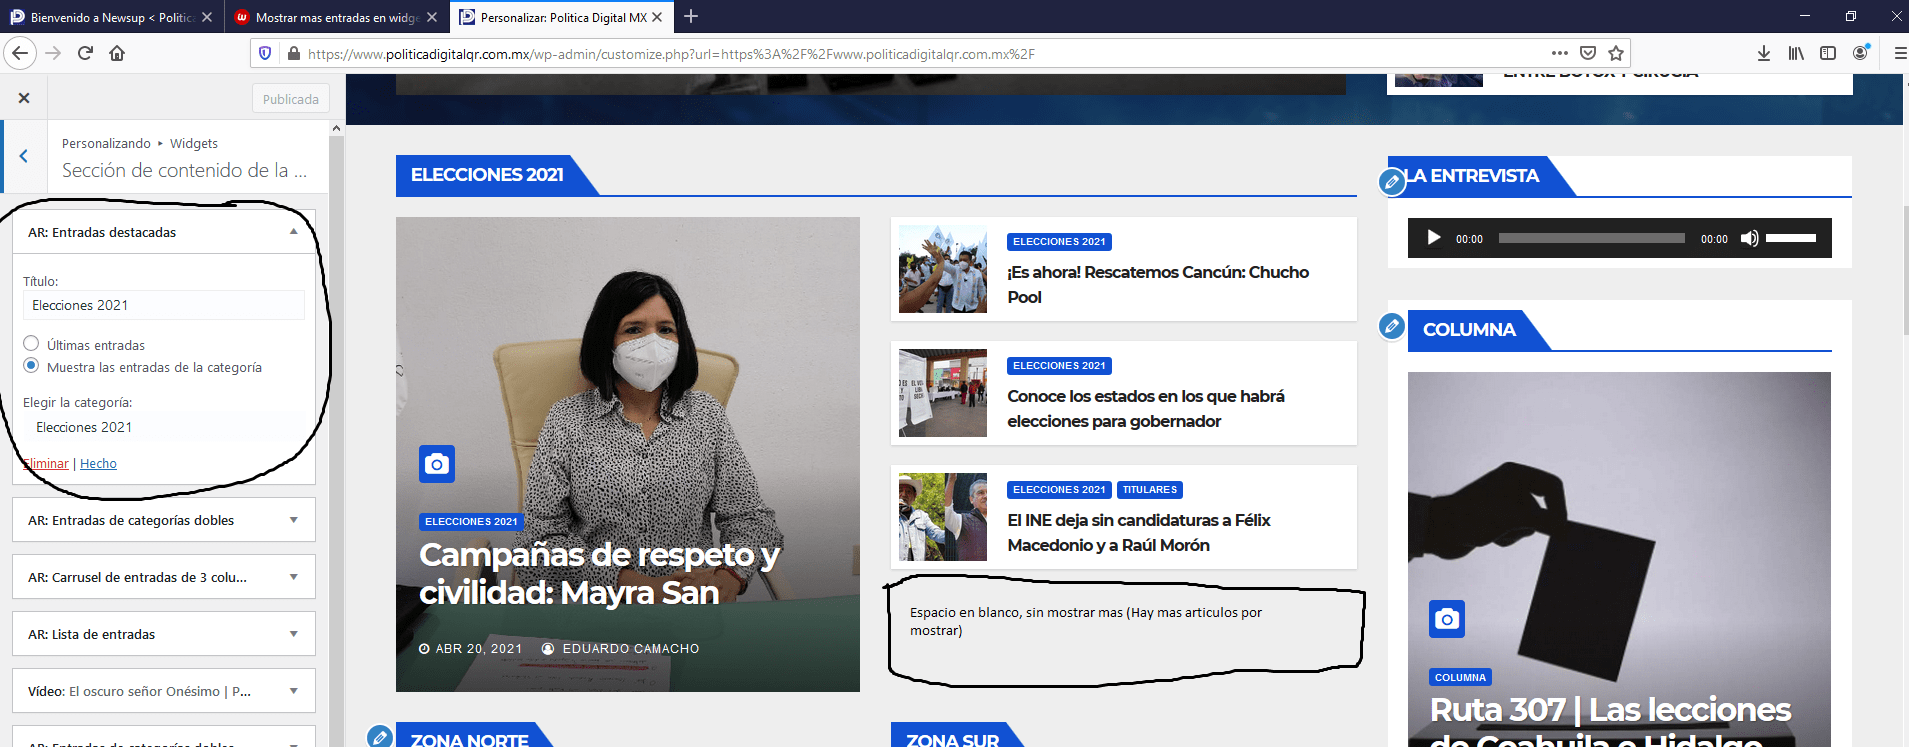Select Últimas entradas radio option

pos(31,344)
